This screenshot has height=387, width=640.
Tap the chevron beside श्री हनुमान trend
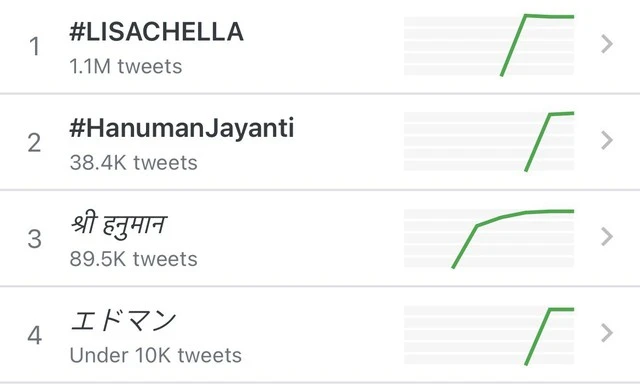[x=607, y=236]
